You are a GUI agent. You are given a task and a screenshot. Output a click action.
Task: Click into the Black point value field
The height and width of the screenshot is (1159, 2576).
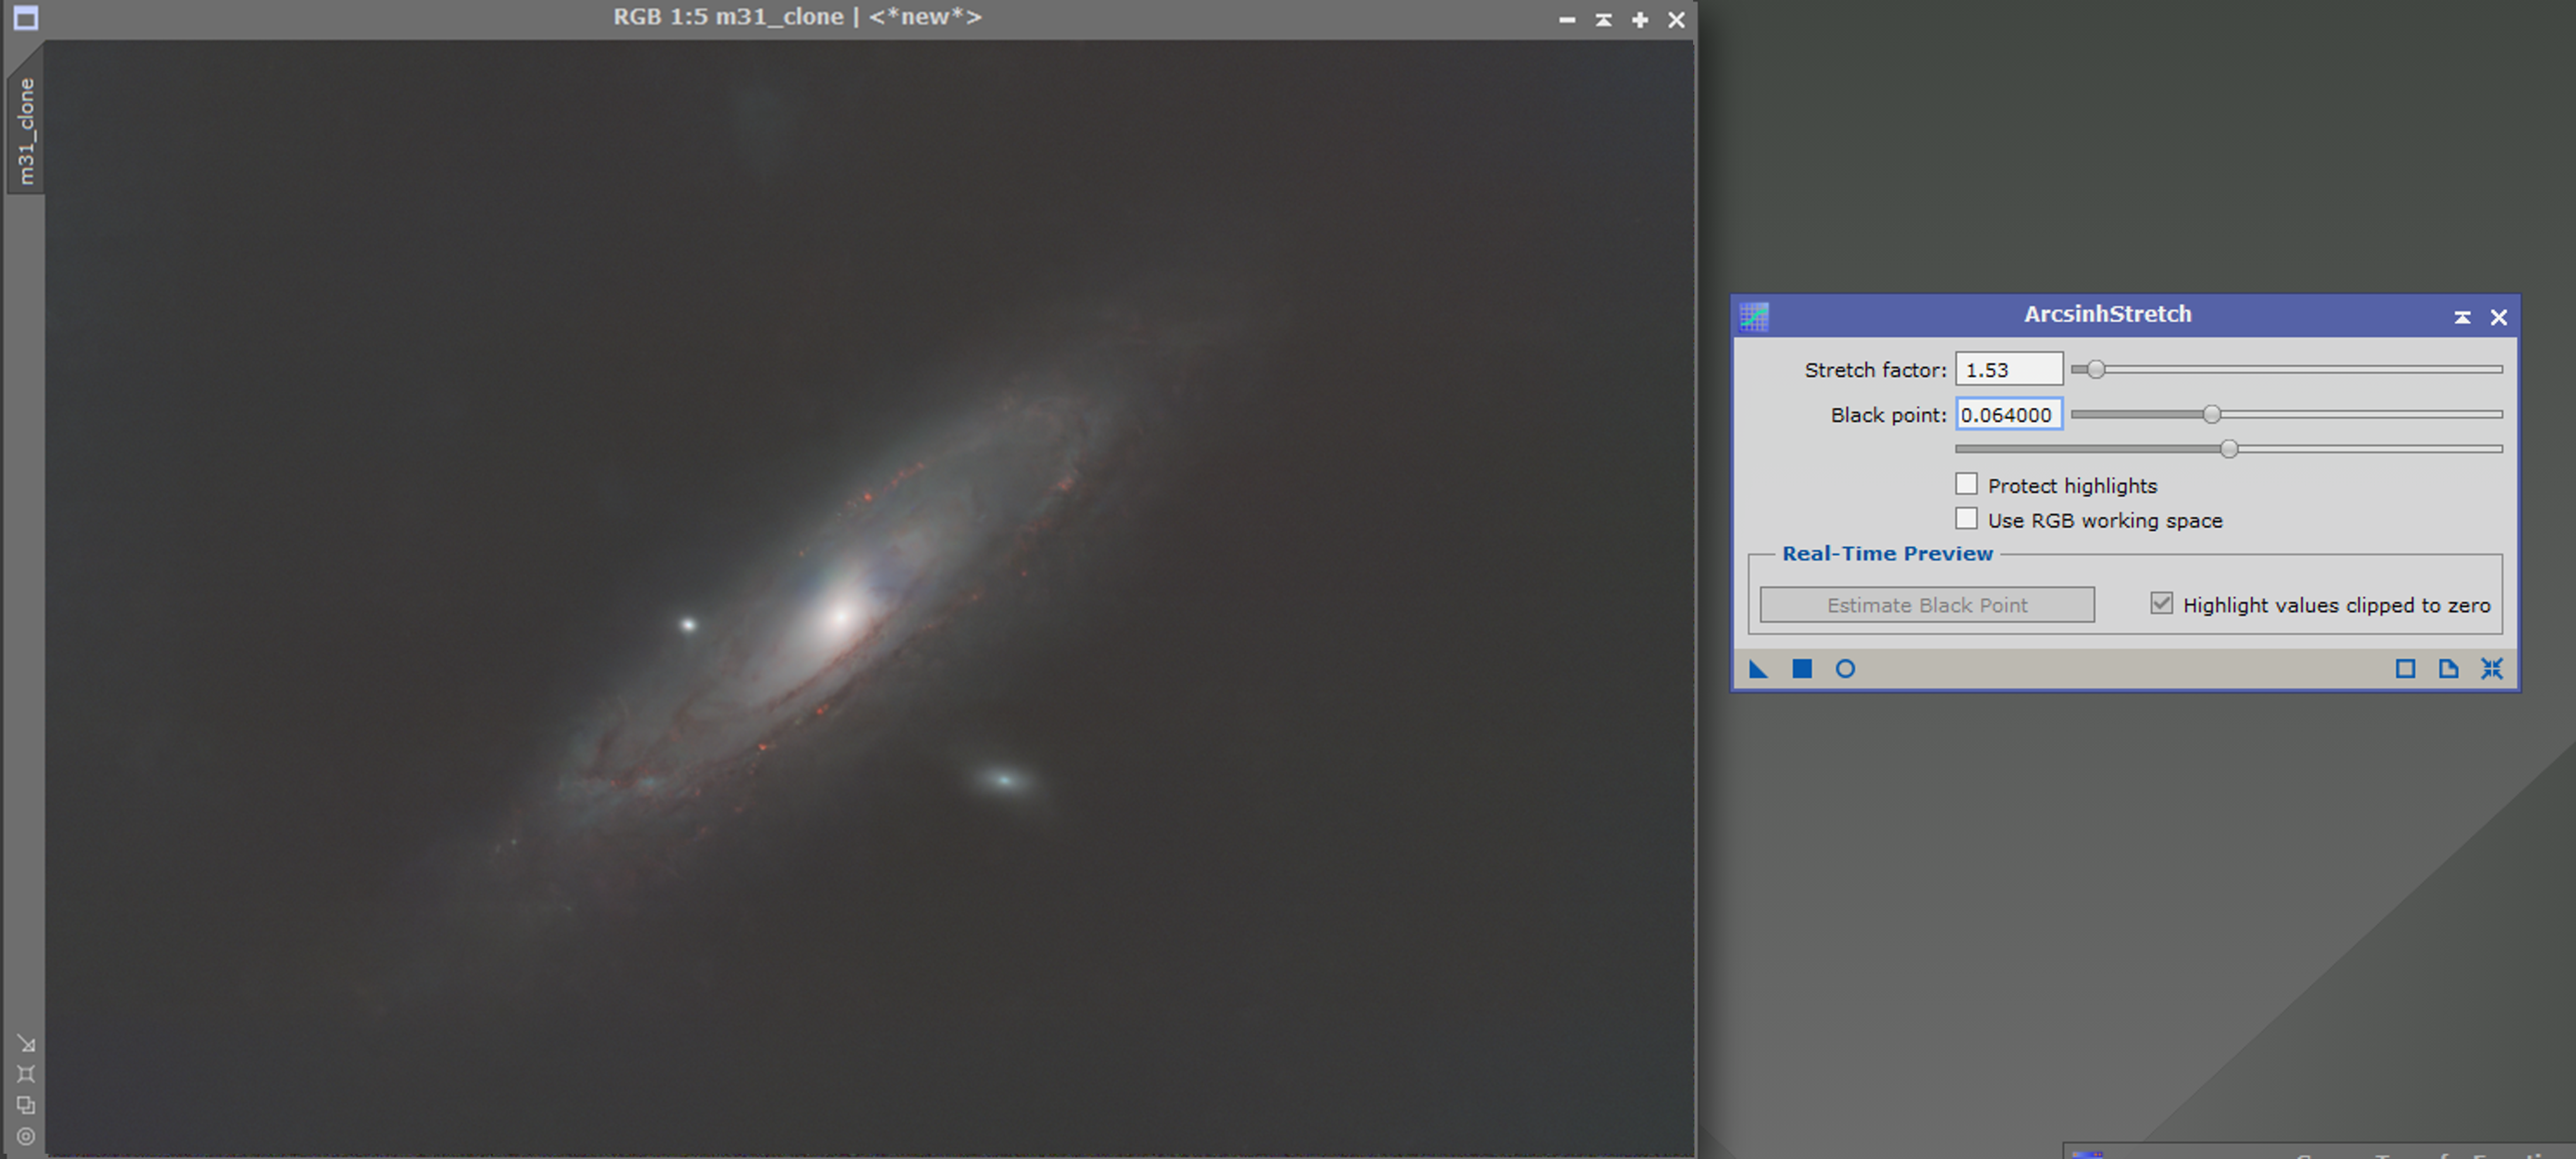[x=2007, y=415]
